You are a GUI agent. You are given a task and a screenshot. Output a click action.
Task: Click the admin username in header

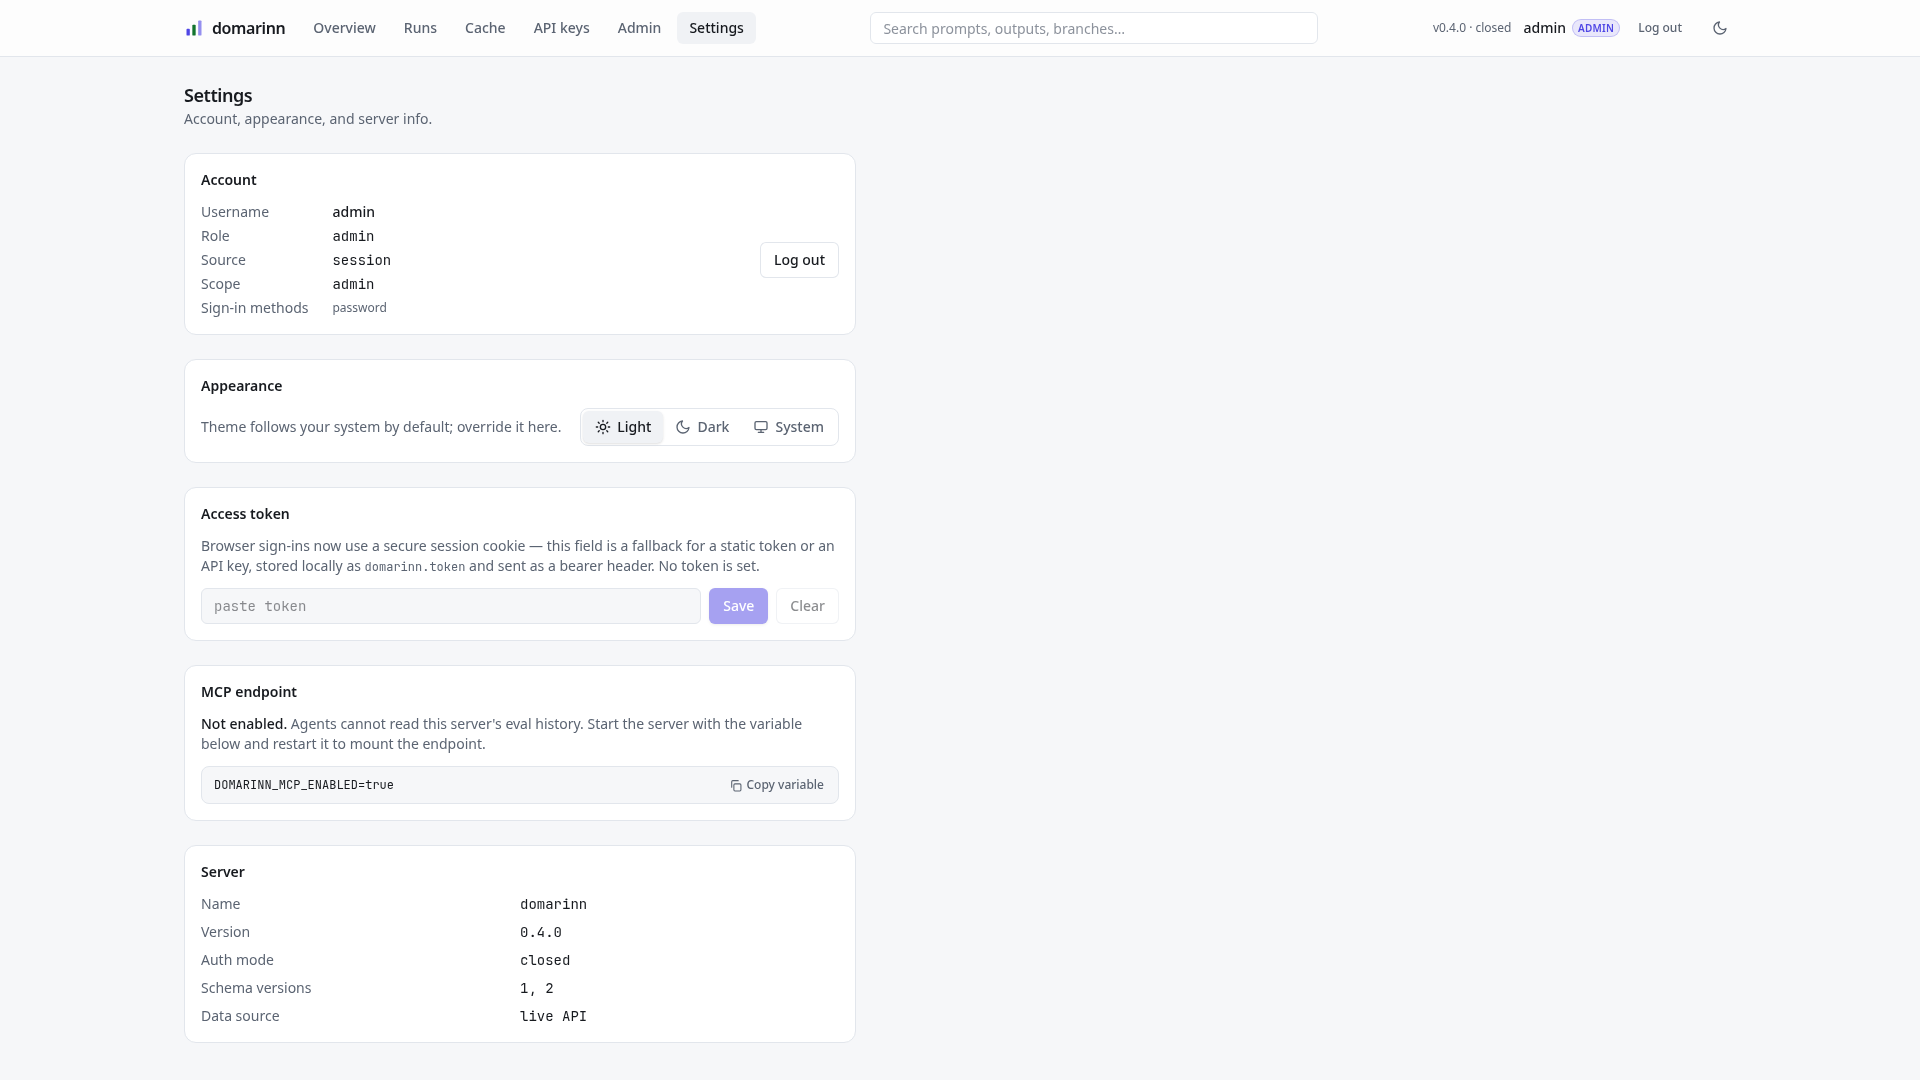[x=1544, y=28]
